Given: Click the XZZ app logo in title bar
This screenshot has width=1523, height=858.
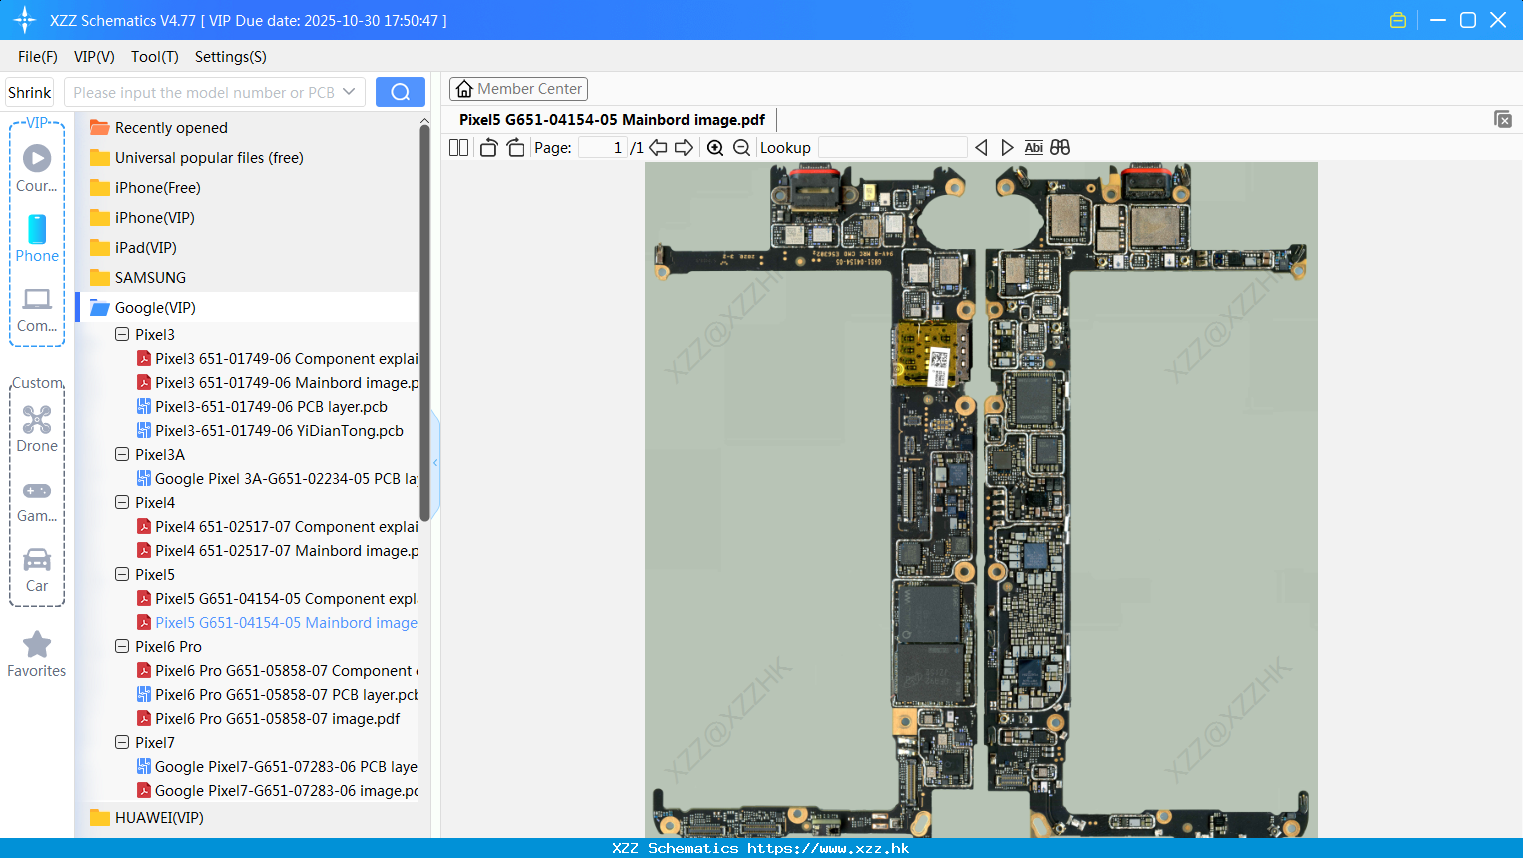Looking at the screenshot, I should coord(25,20).
